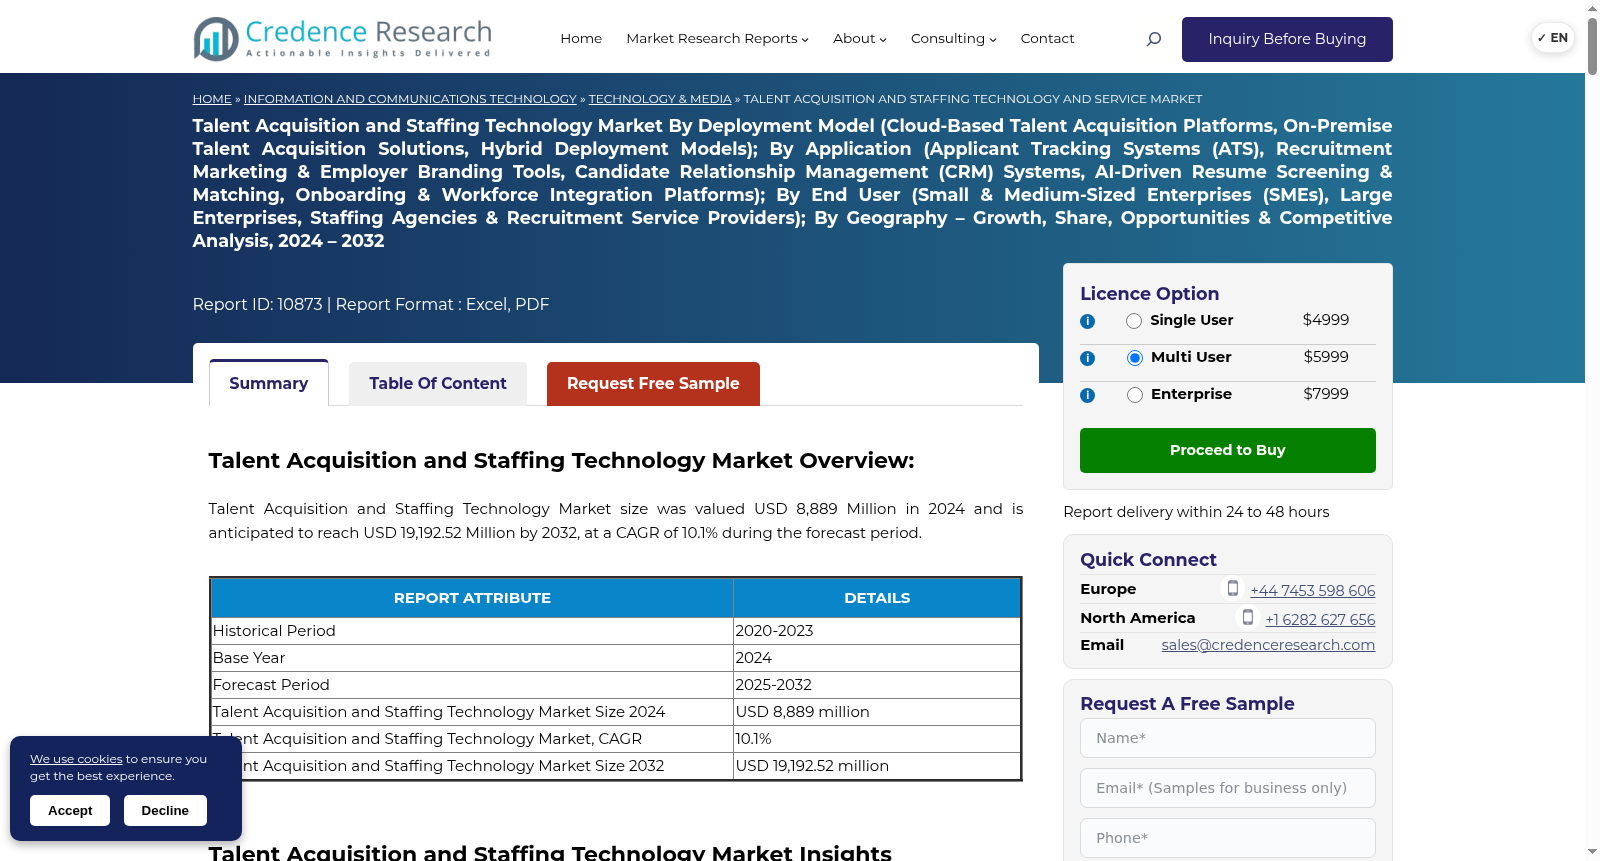
Task: Open Information and Communications Technology breadcrumb
Action: 410,99
